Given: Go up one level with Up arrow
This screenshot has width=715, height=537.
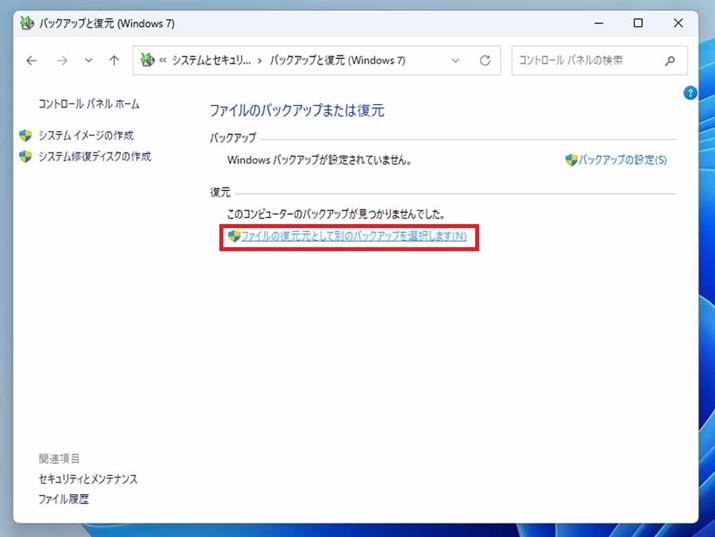Looking at the screenshot, I should 114,61.
